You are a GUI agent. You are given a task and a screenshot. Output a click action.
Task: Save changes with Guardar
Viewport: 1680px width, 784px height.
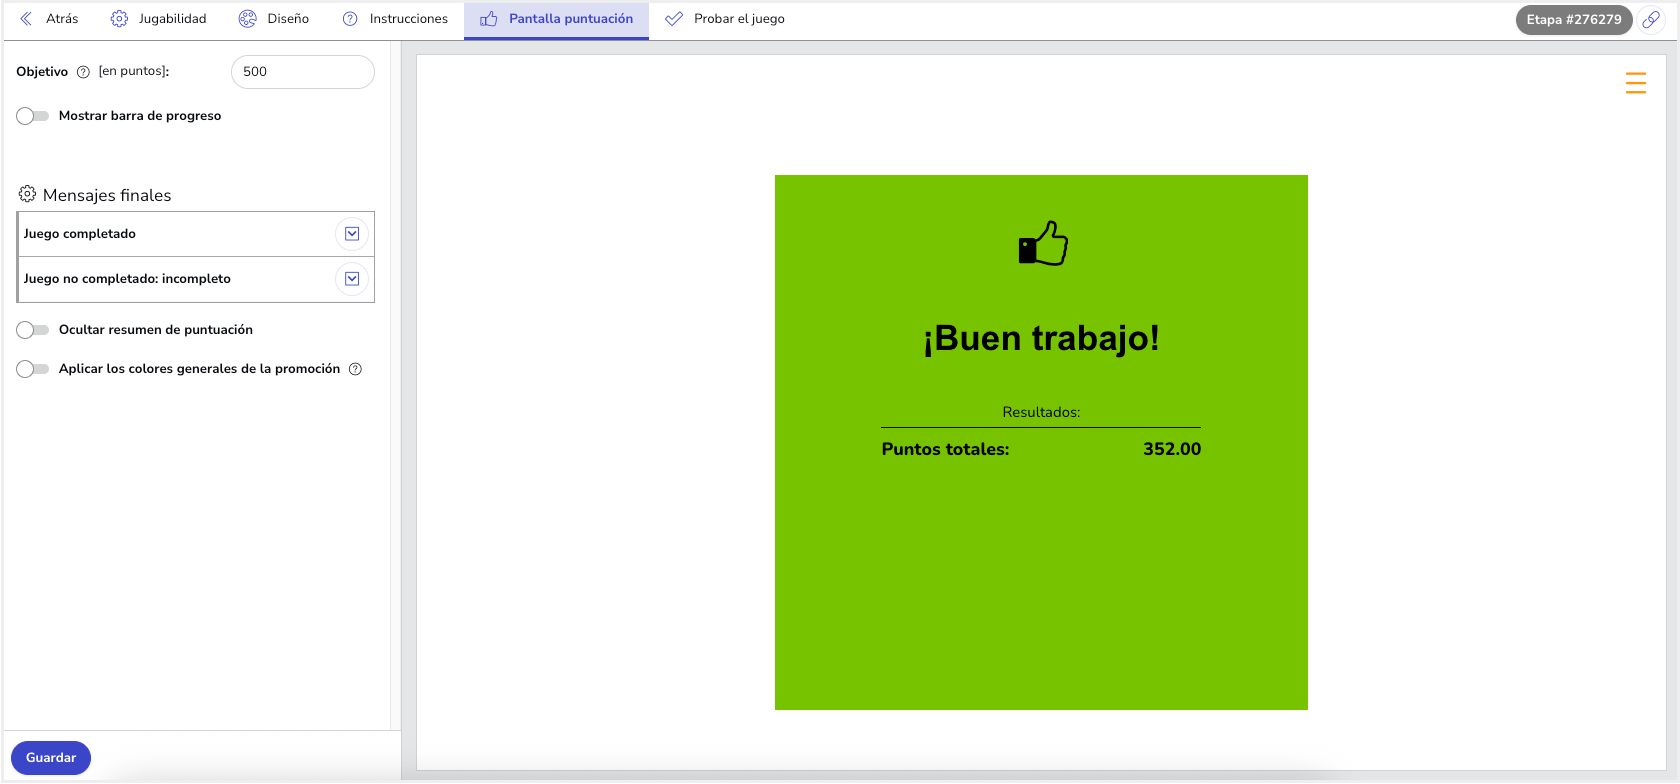point(51,758)
